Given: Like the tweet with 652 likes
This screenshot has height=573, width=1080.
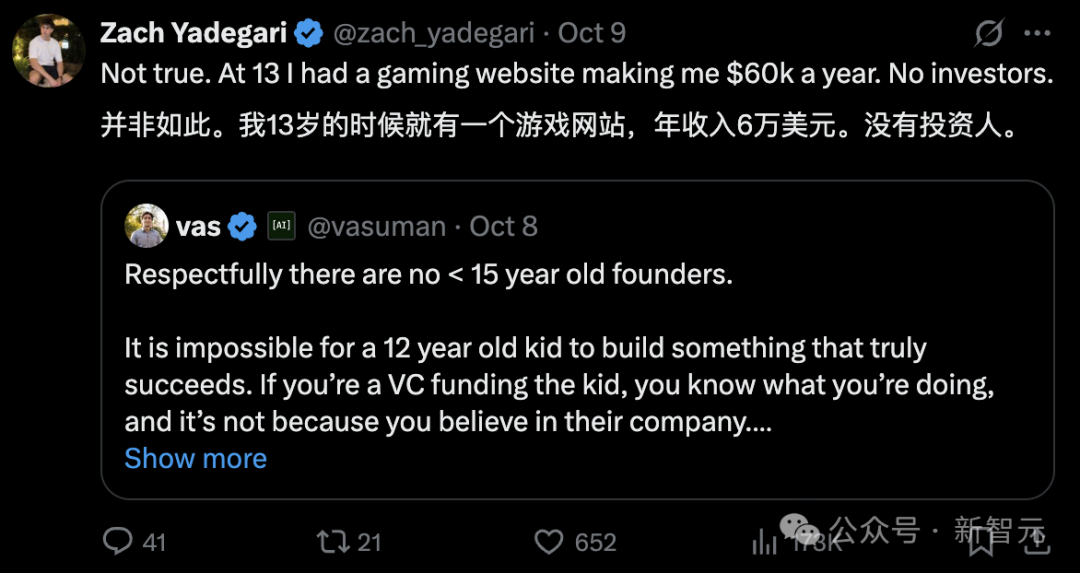Looking at the screenshot, I should pos(549,542).
